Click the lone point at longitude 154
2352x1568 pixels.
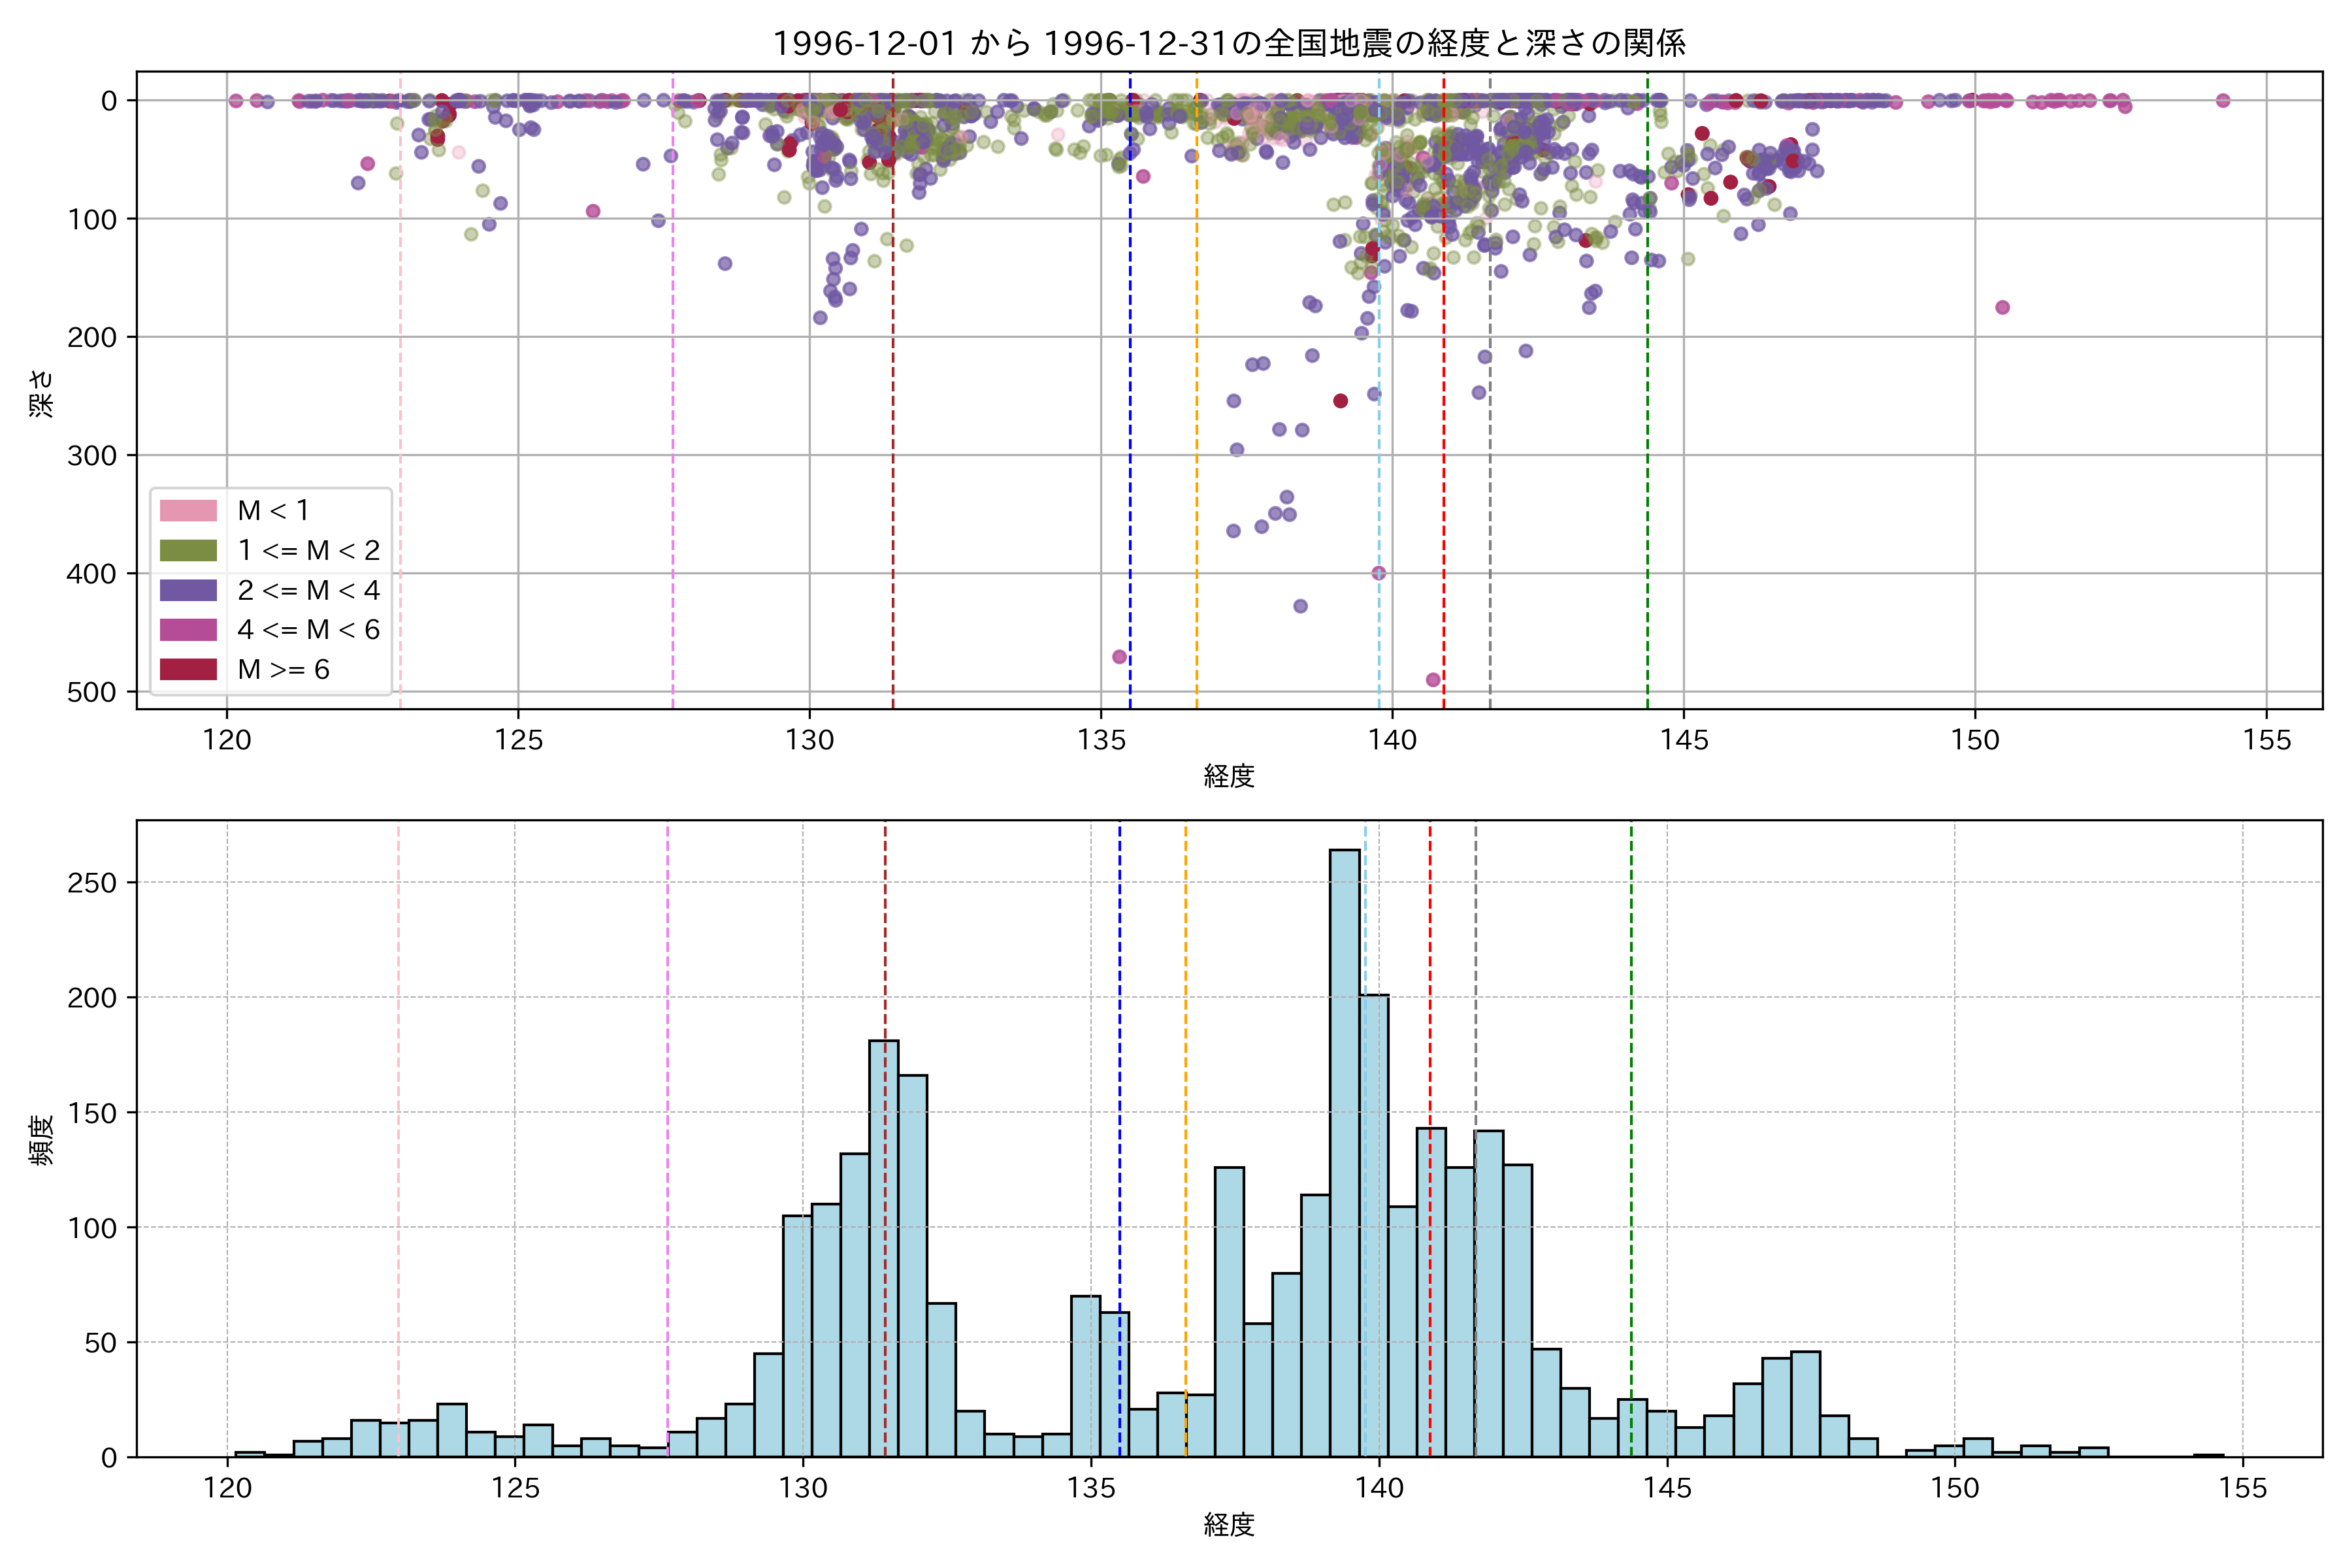click(2223, 100)
